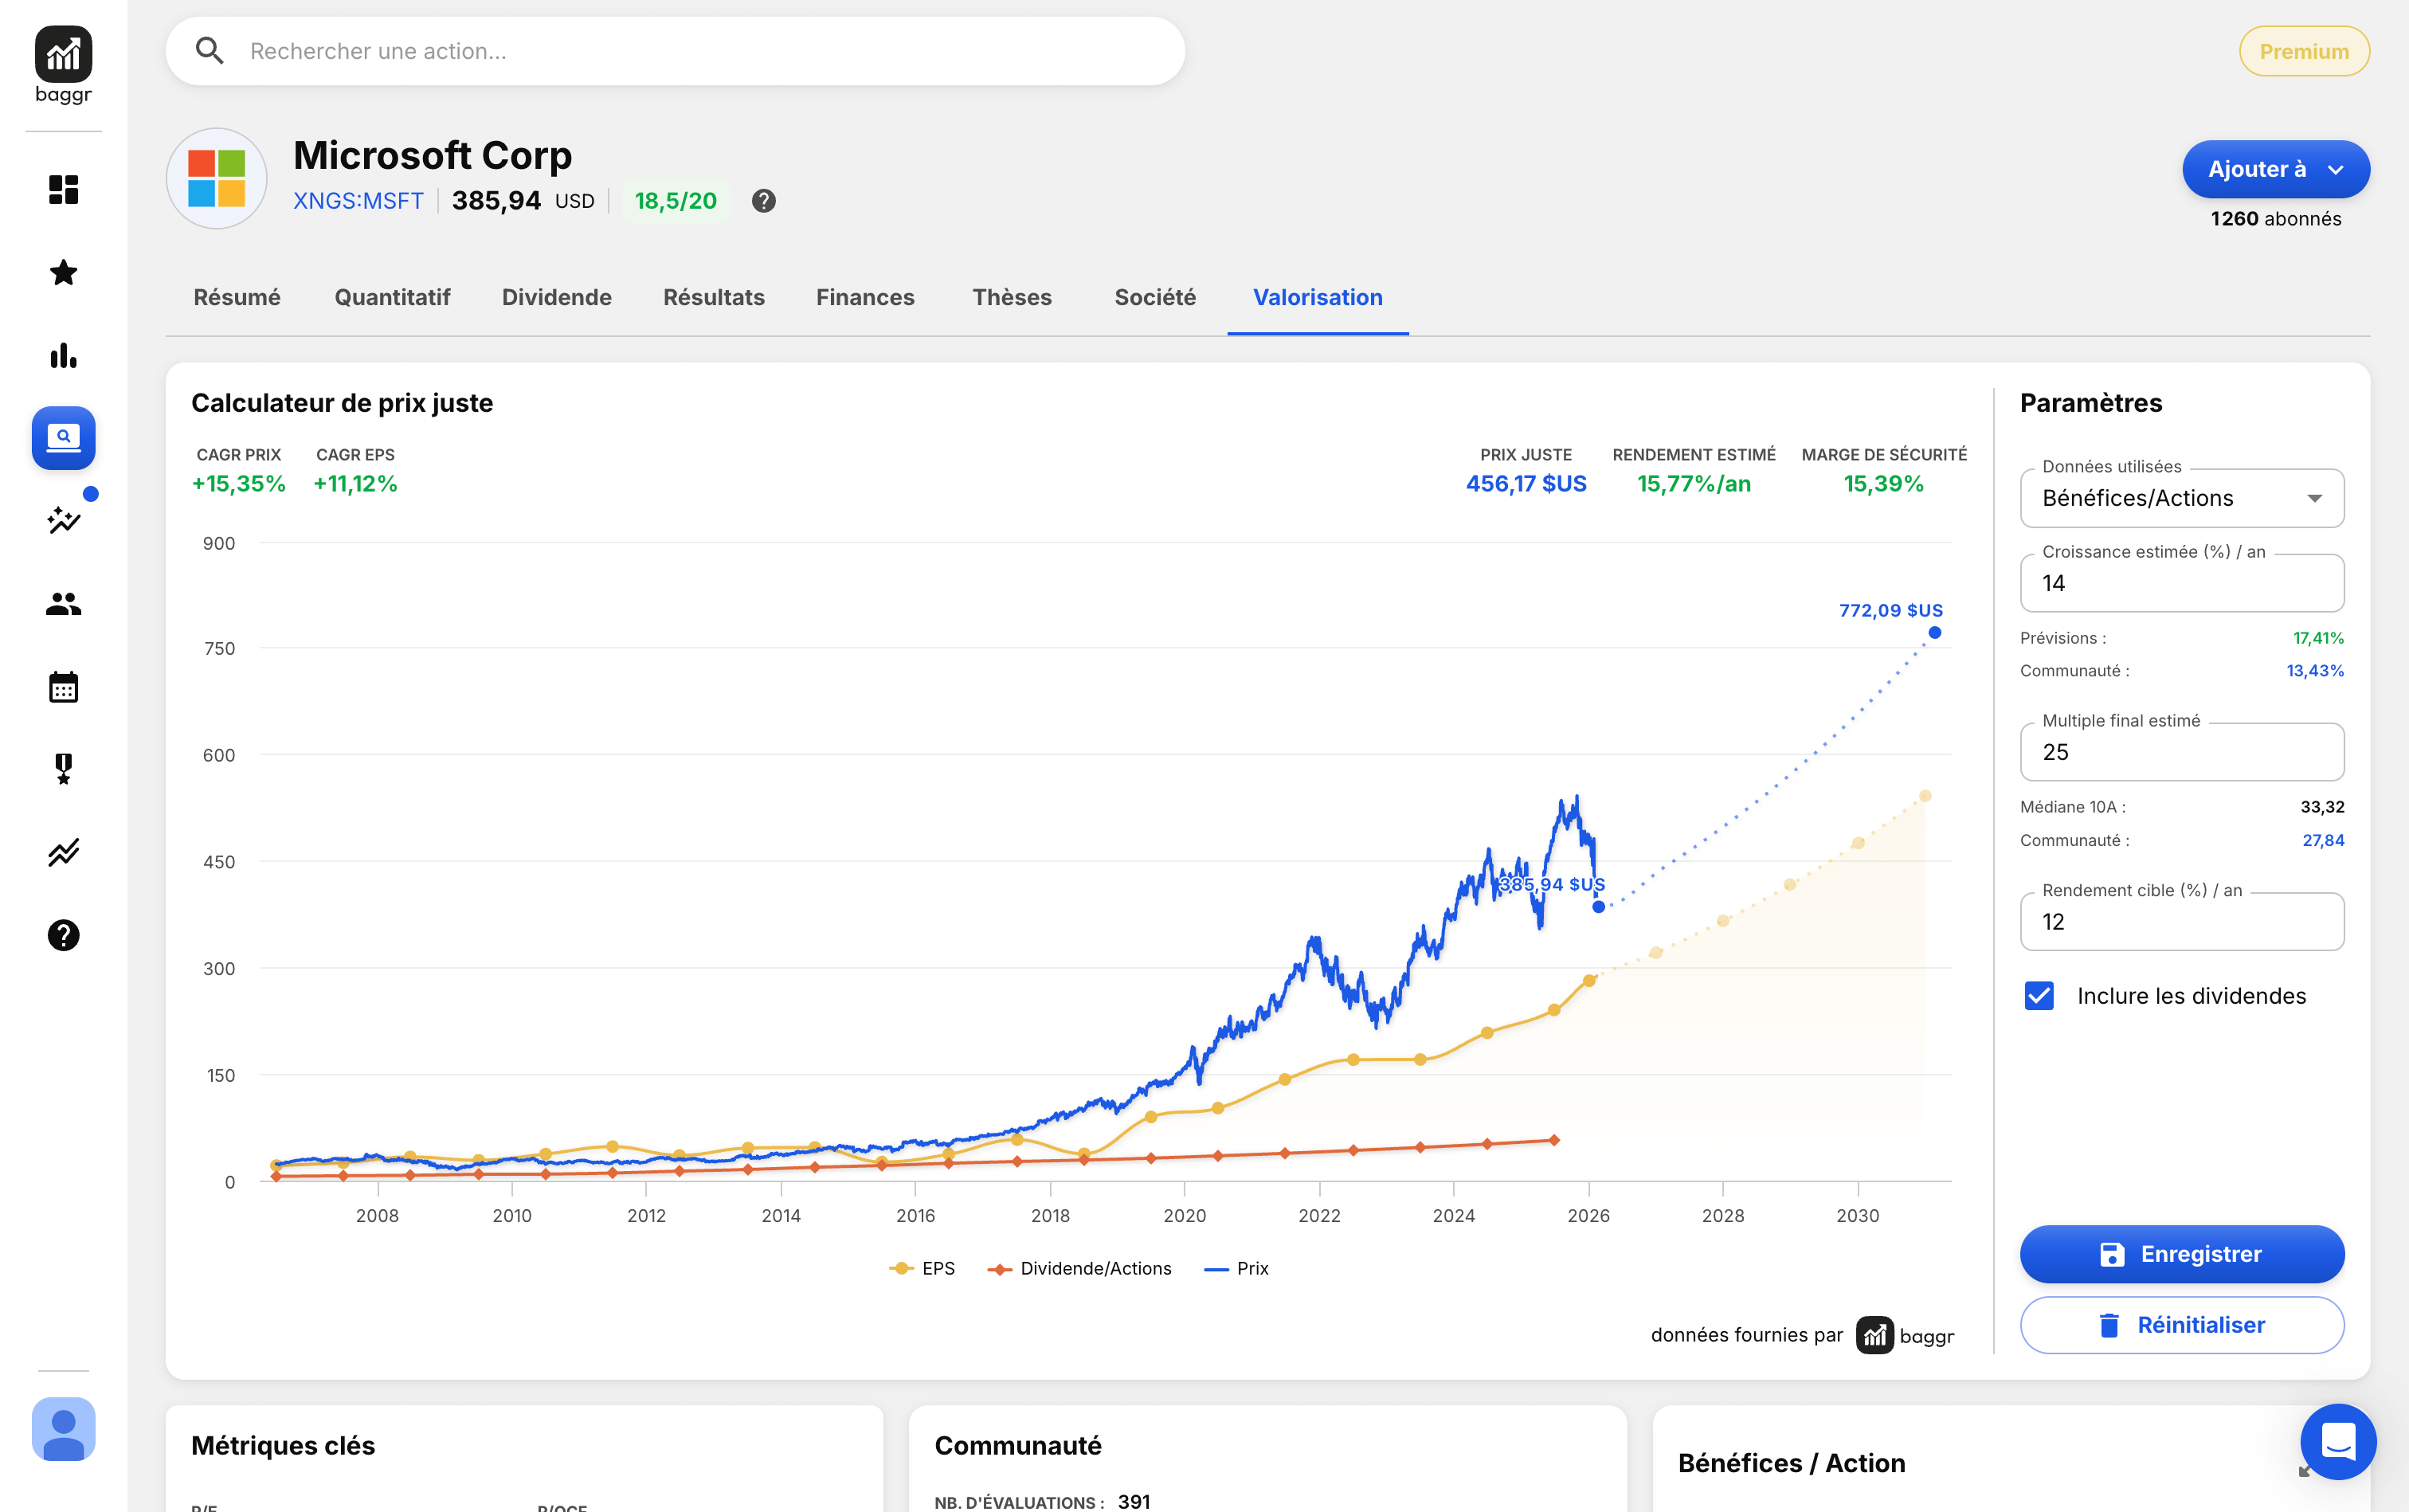Toggle Dividende/Actions series in legend
The width and height of the screenshot is (2409, 1512).
click(1080, 1268)
